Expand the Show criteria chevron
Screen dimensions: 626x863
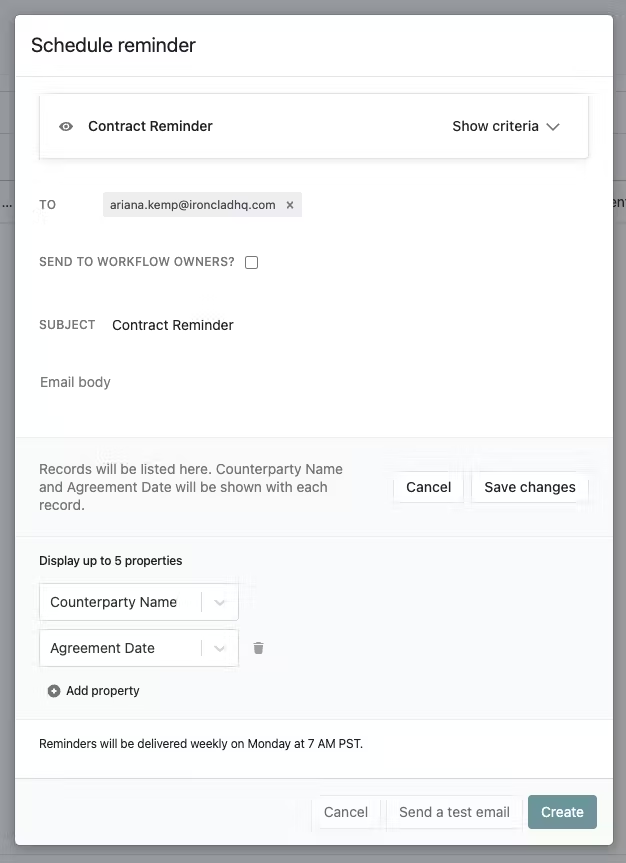coord(553,127)
